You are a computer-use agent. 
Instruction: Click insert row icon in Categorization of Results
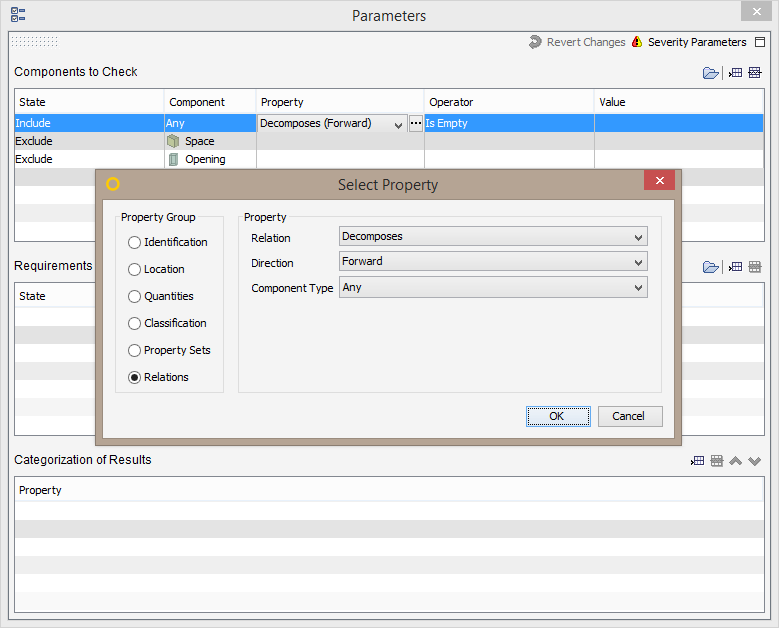pos(696,461)
